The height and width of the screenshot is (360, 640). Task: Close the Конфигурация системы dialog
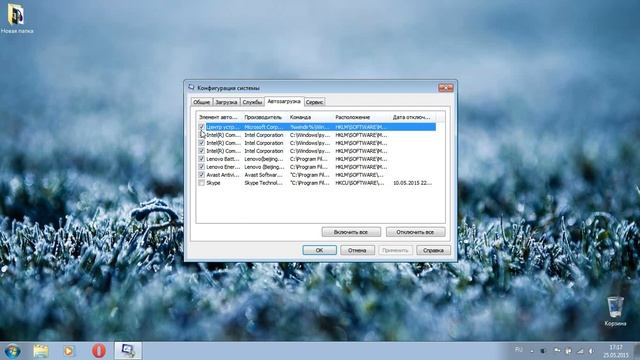(x=446, y=87)
